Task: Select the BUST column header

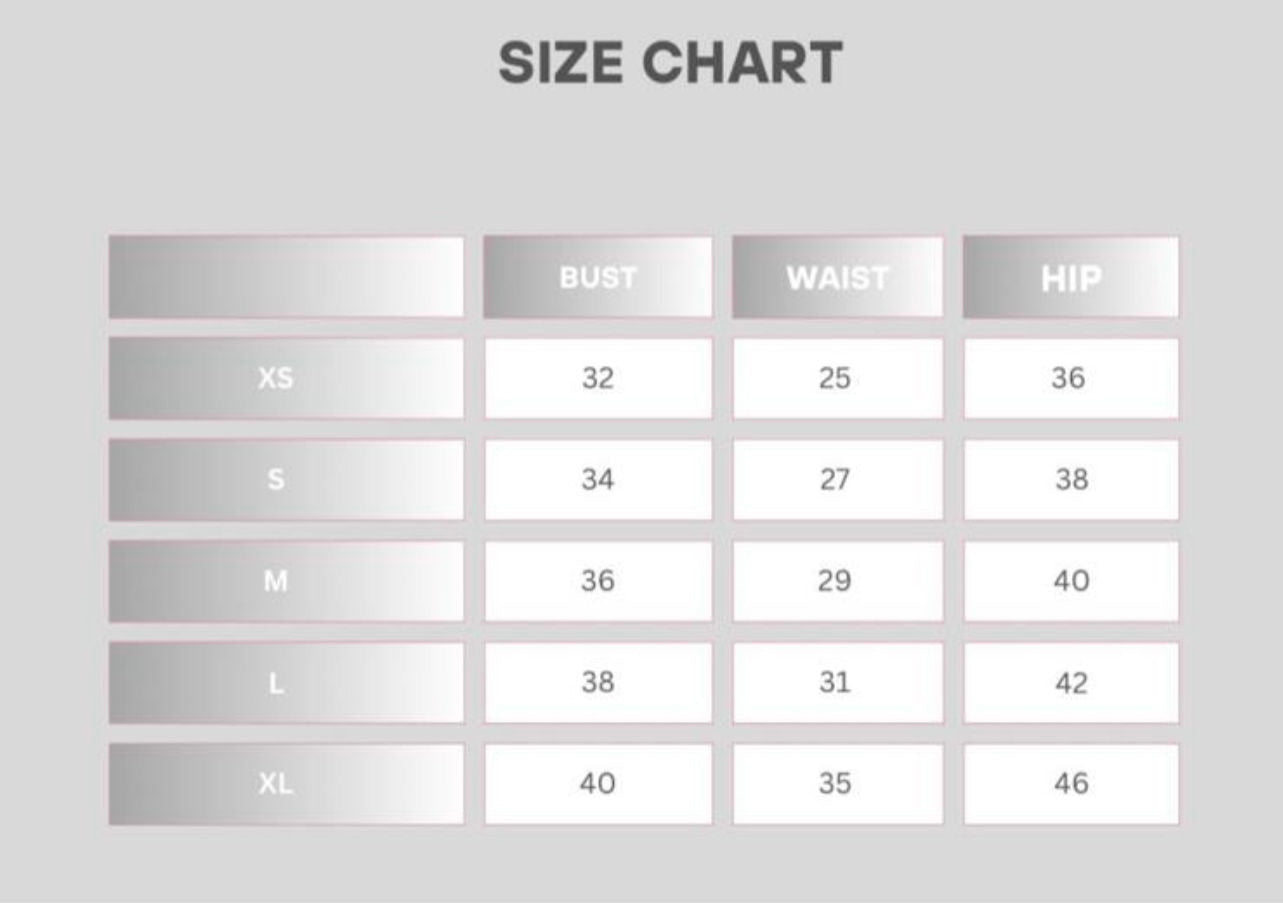Action: pyautogui.click(x=597, y=278)
